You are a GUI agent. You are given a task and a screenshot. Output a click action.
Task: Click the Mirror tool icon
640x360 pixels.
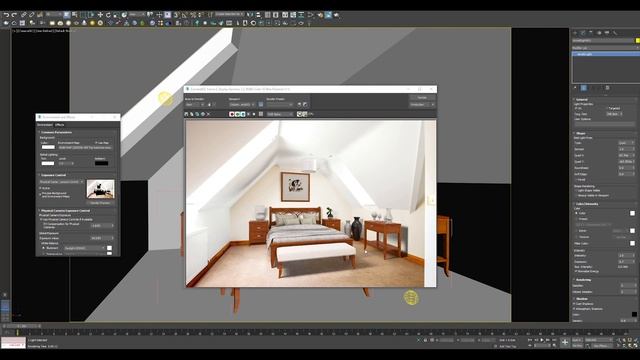(249, 15)
